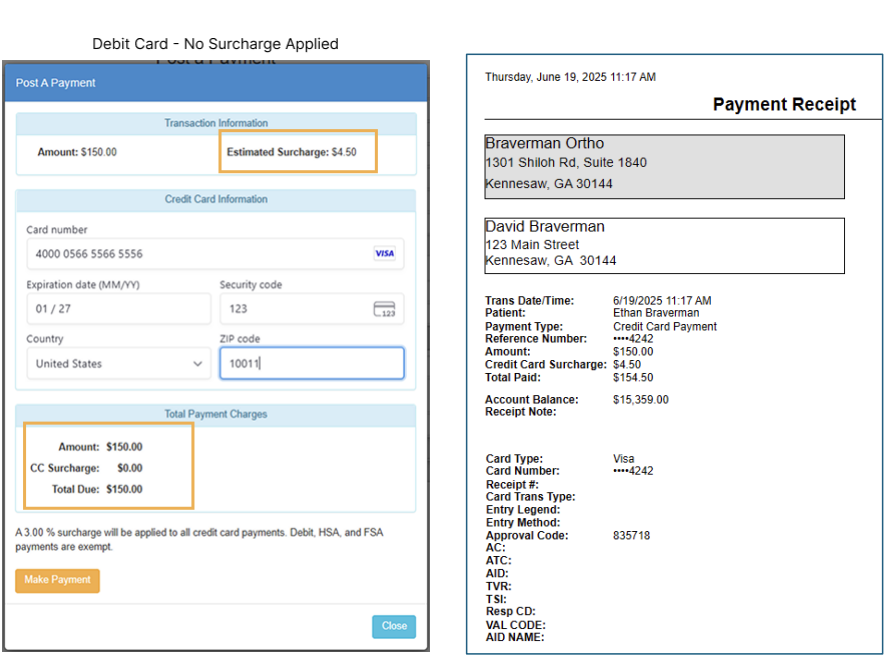This screenshot has width=885, height=660.
Task: Click the Amount: $150.00 transaction text
Action: click(77, 152)
